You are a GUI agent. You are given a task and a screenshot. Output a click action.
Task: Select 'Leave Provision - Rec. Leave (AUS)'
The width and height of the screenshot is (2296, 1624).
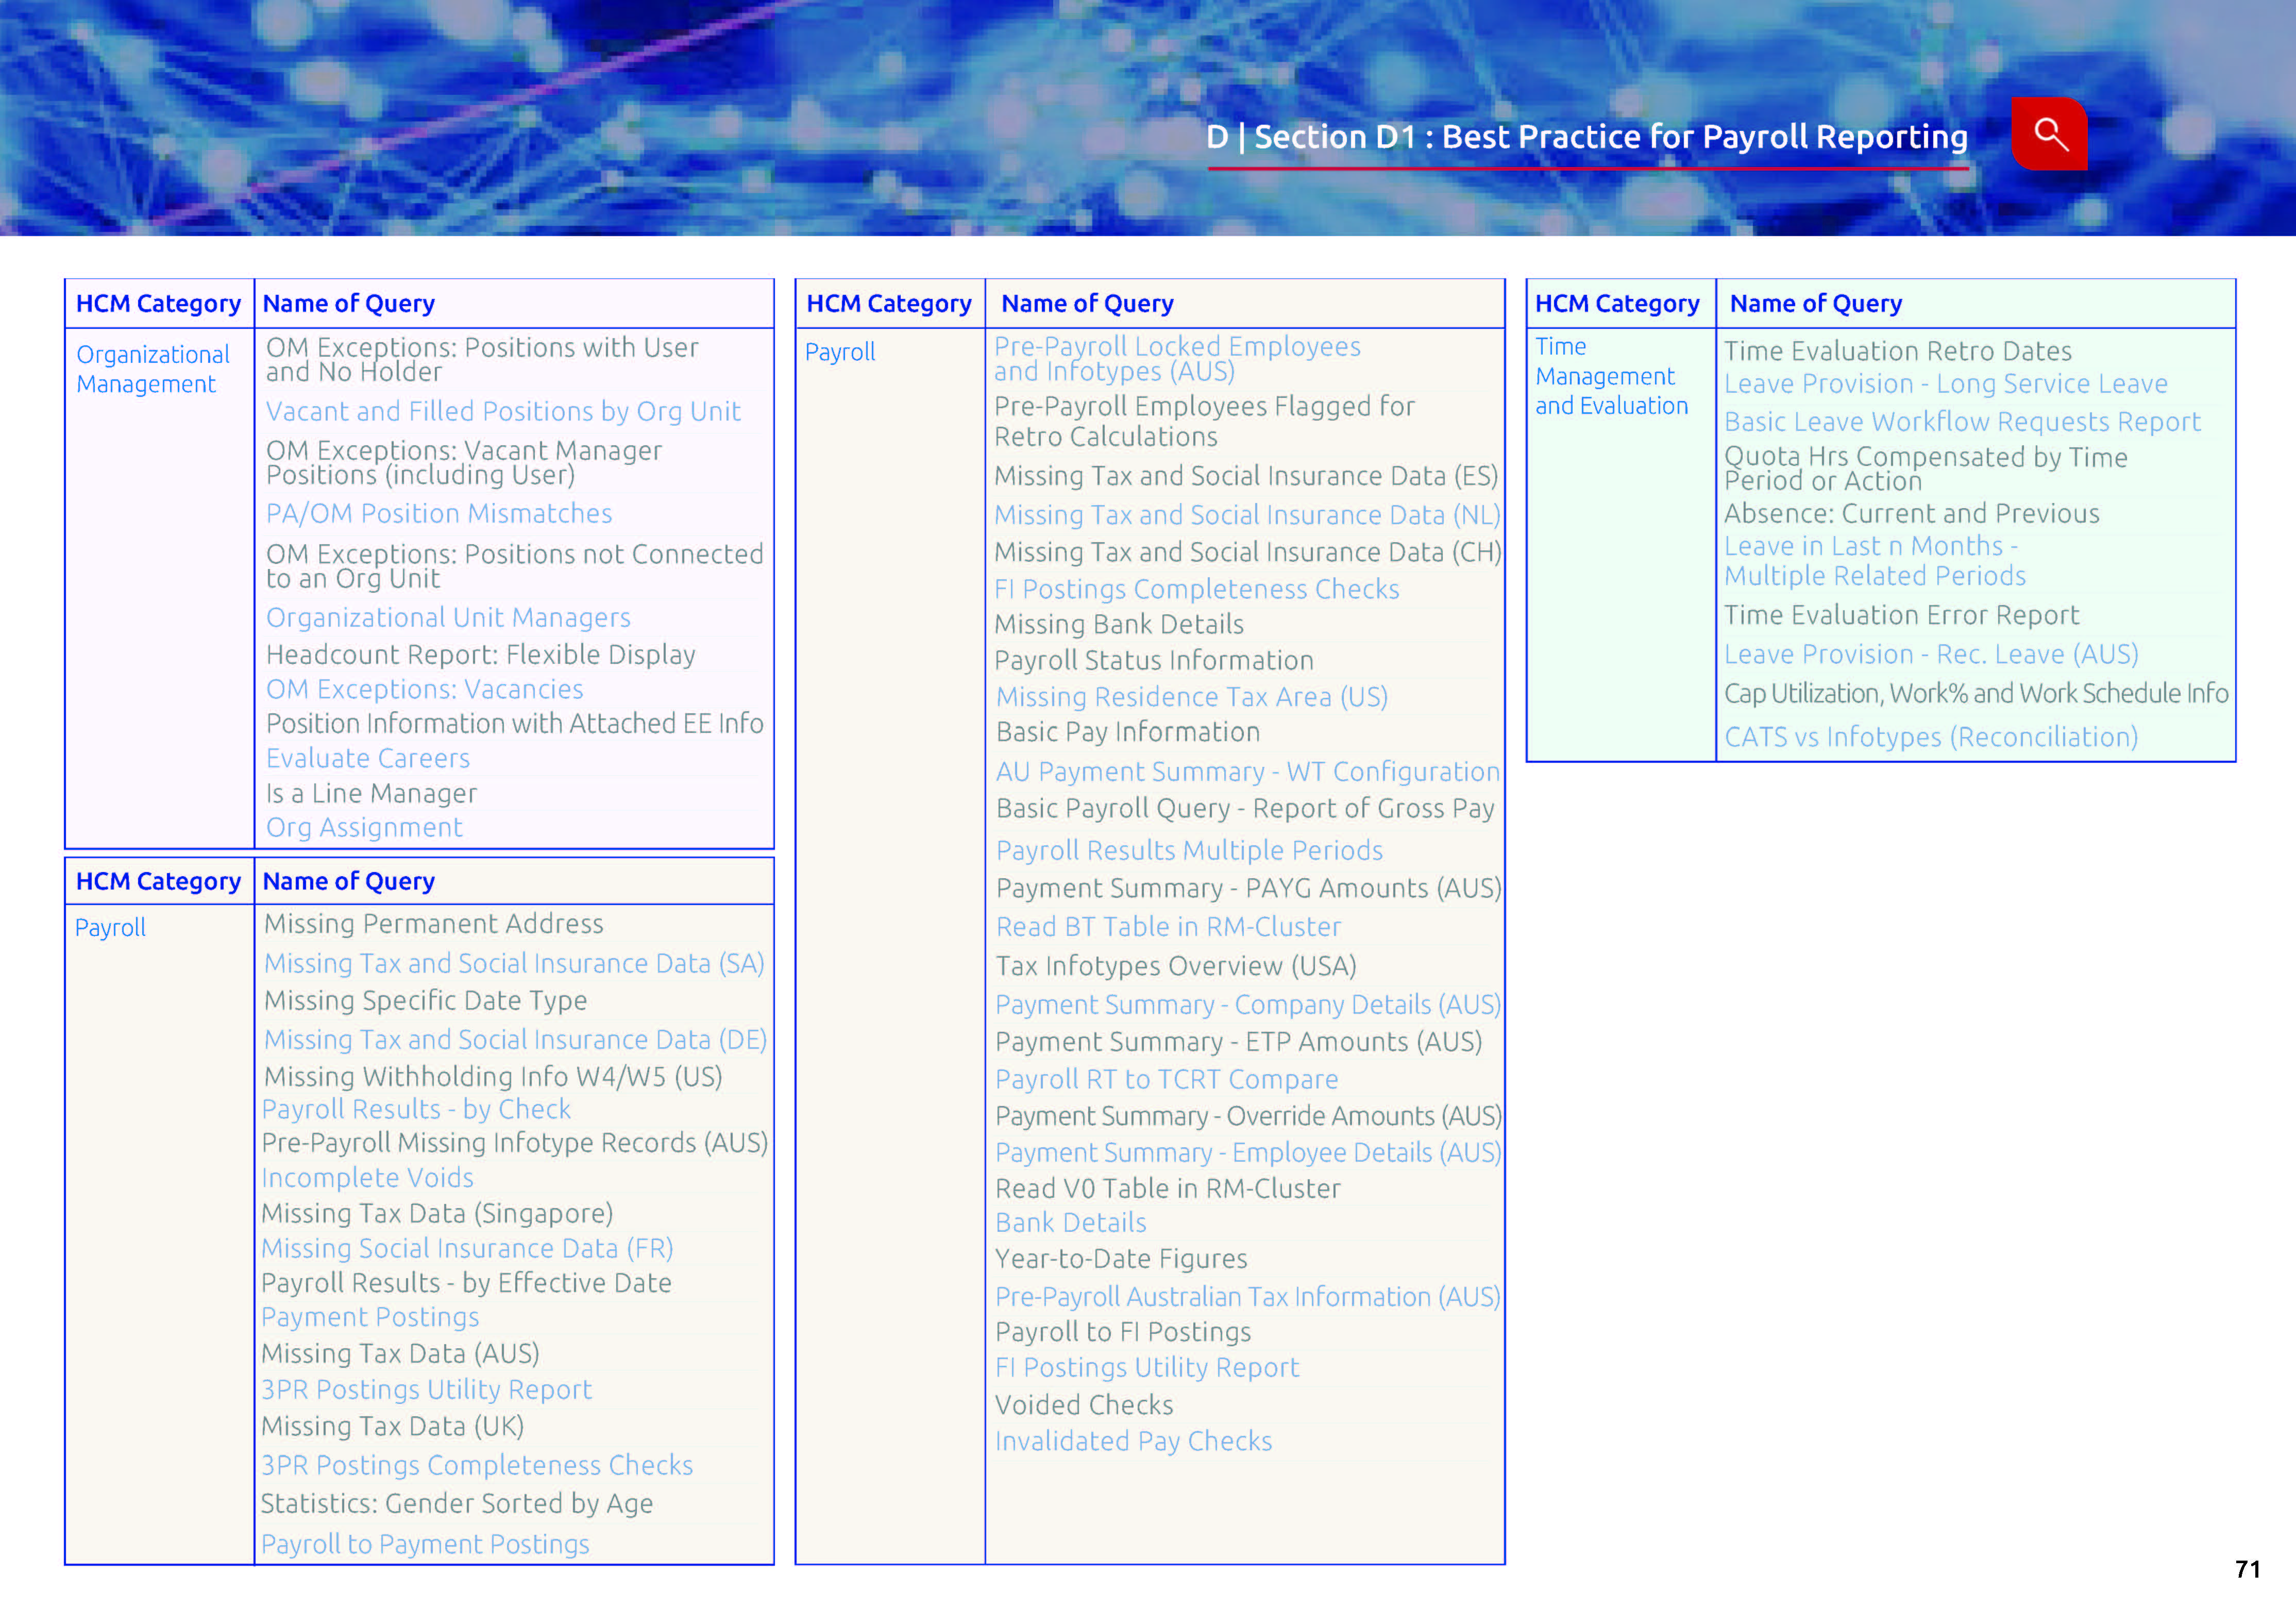click(1931, 654)
